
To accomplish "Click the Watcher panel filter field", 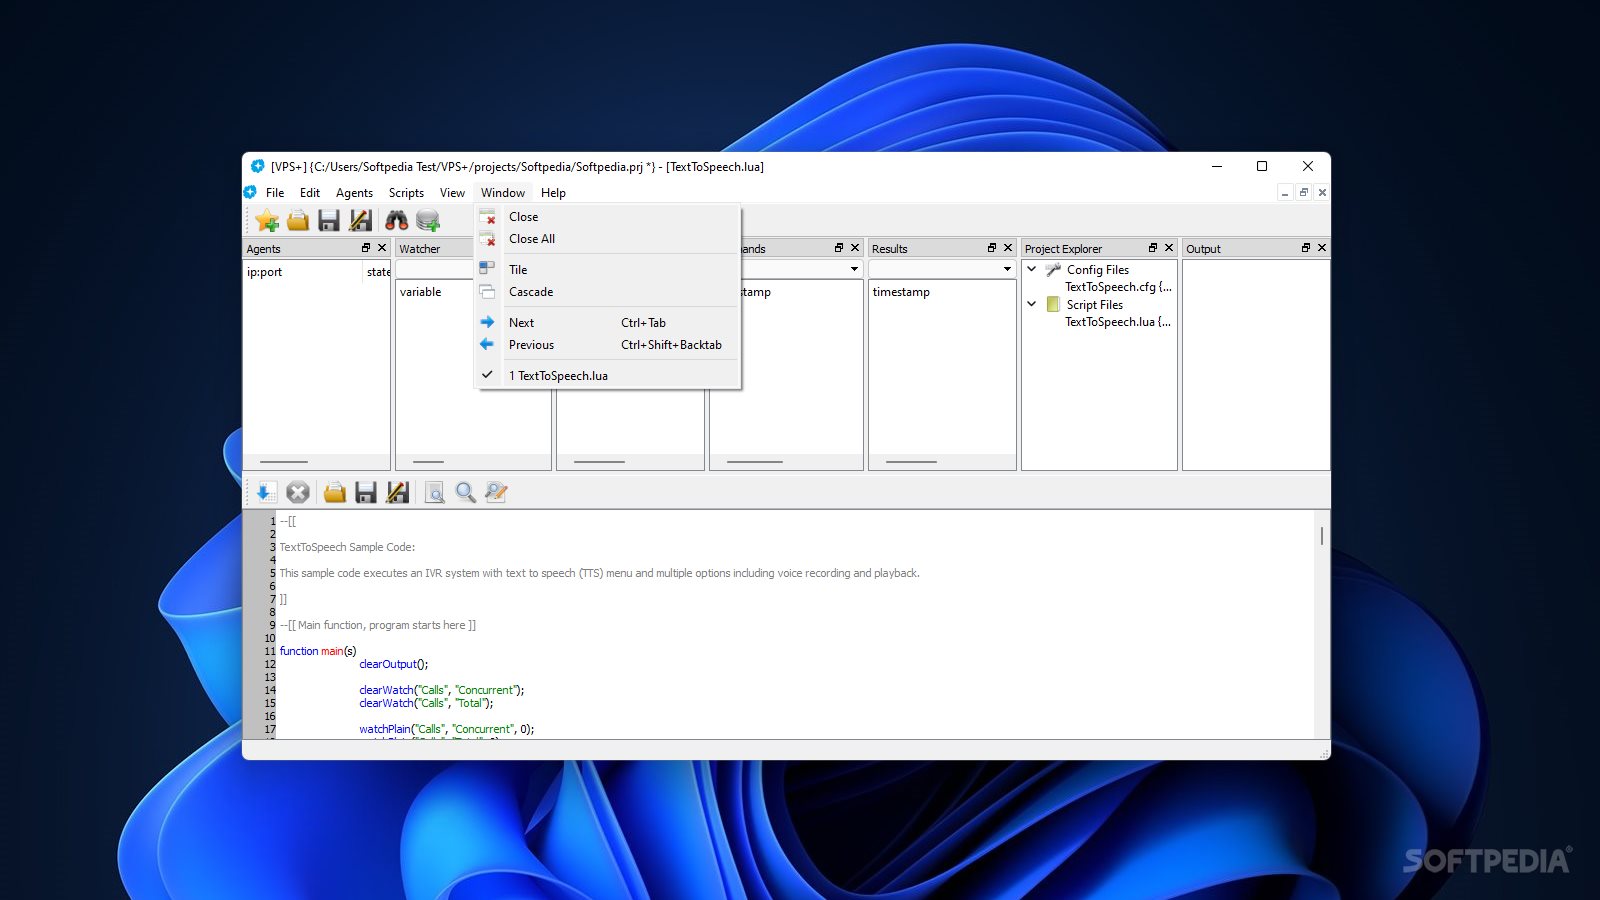I will [436, 270].
